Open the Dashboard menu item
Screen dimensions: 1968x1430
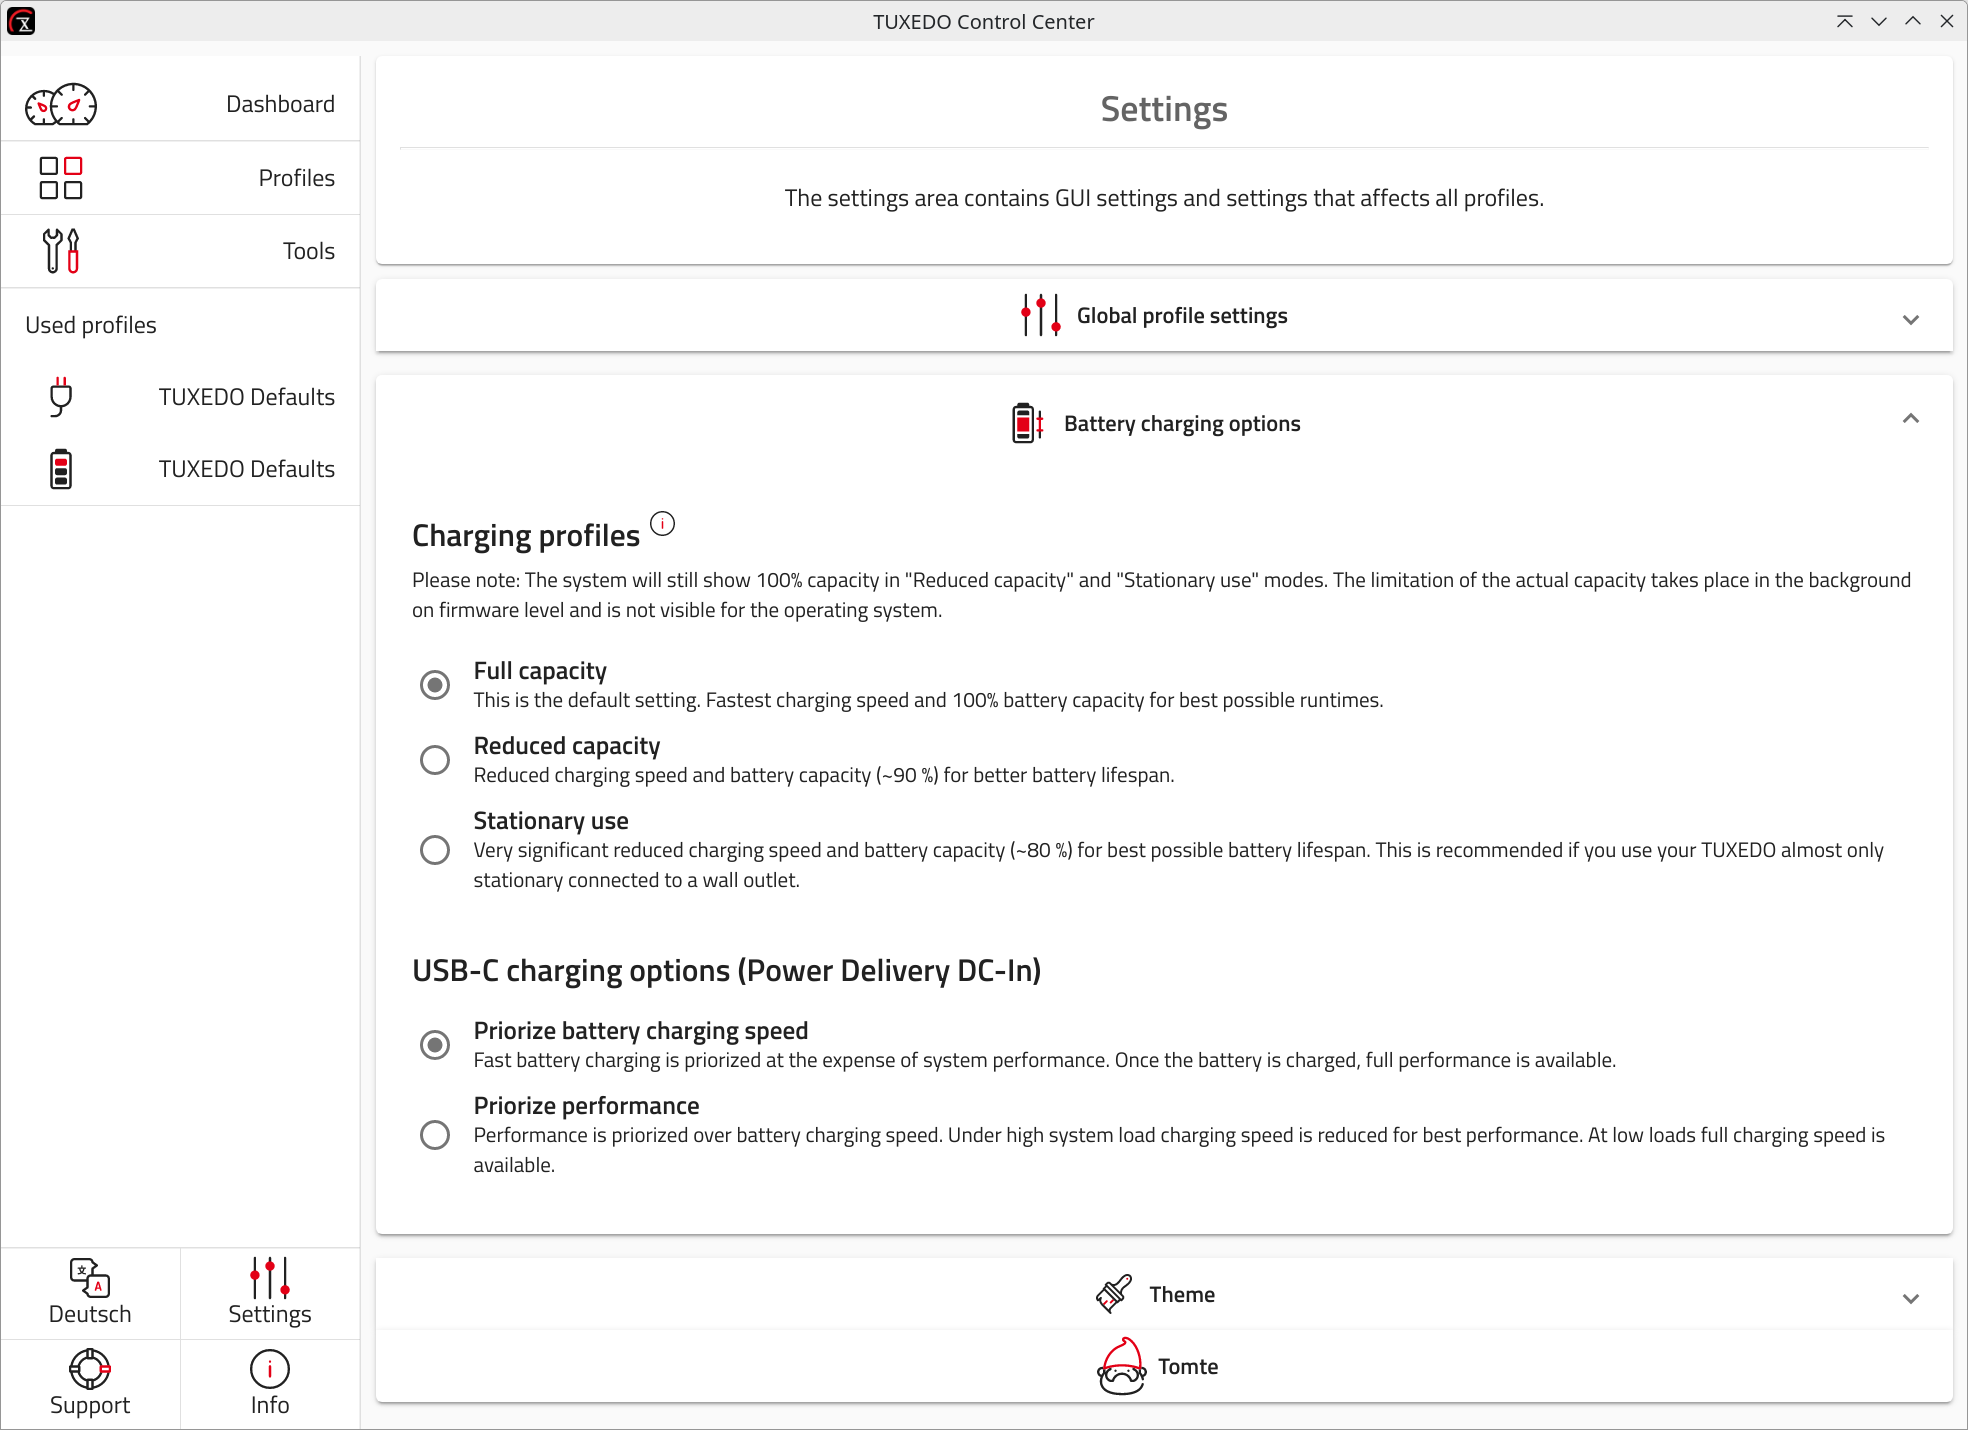[180, 104]
